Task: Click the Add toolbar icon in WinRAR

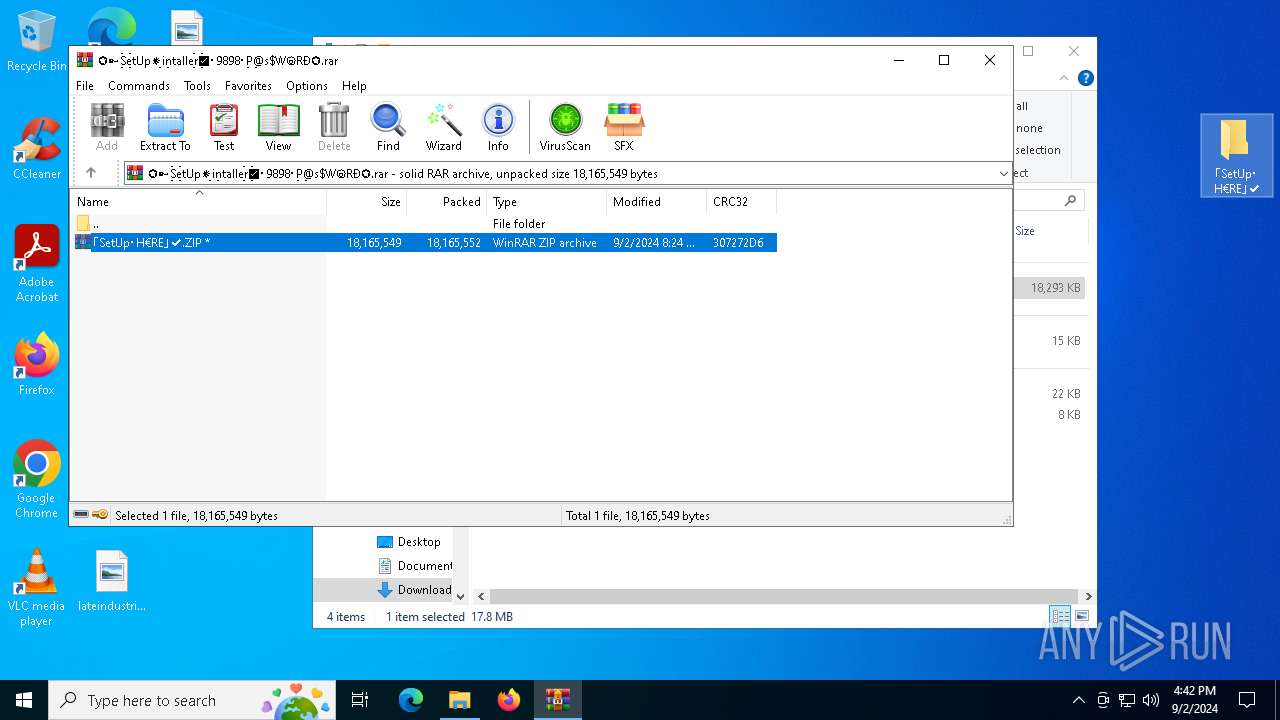Action: (x=107, y=127)
